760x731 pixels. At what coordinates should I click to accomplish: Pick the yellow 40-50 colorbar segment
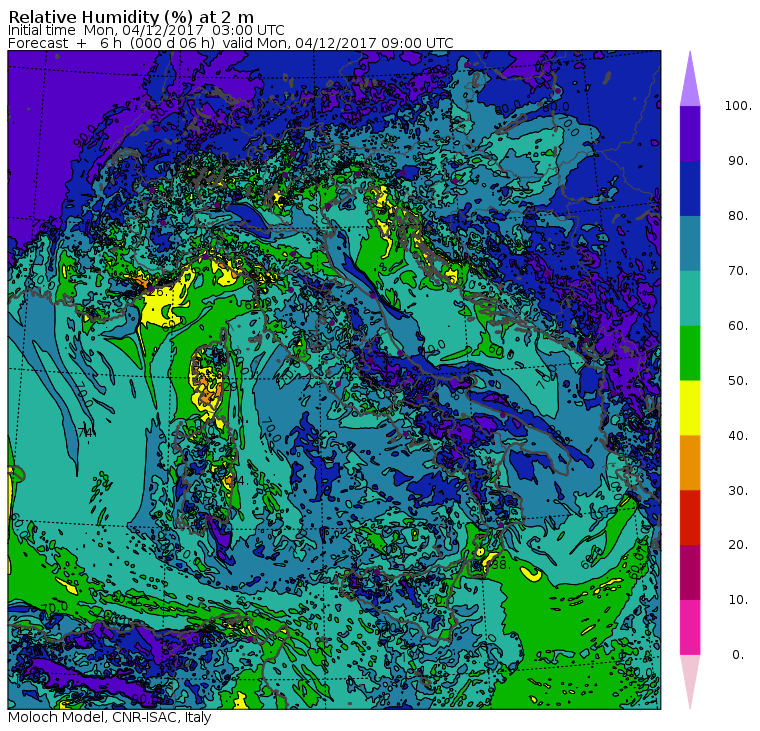tap(690, 408)
